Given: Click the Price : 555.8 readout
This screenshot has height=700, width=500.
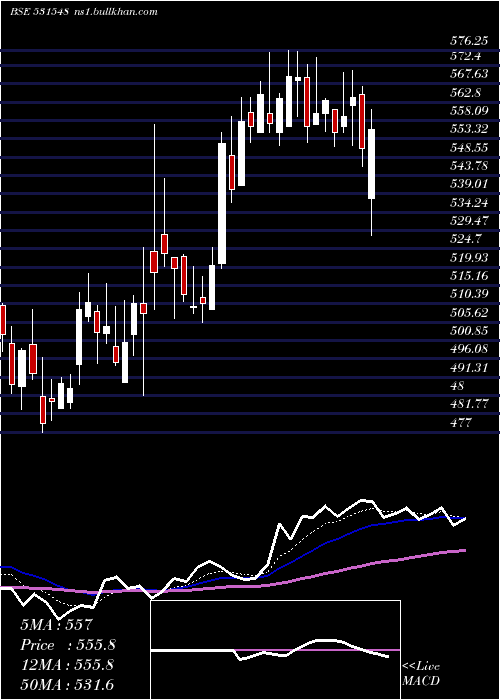Looking at the screenshot, I should [x=68, y=644].
